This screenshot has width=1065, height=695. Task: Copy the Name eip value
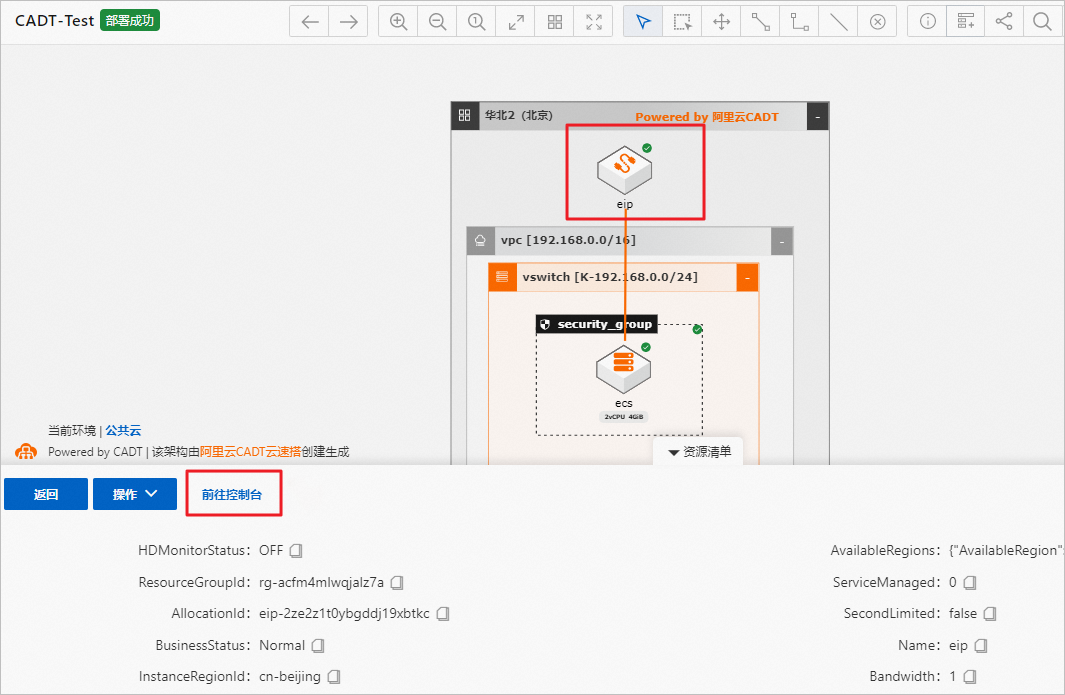click(x=980, y=645)
